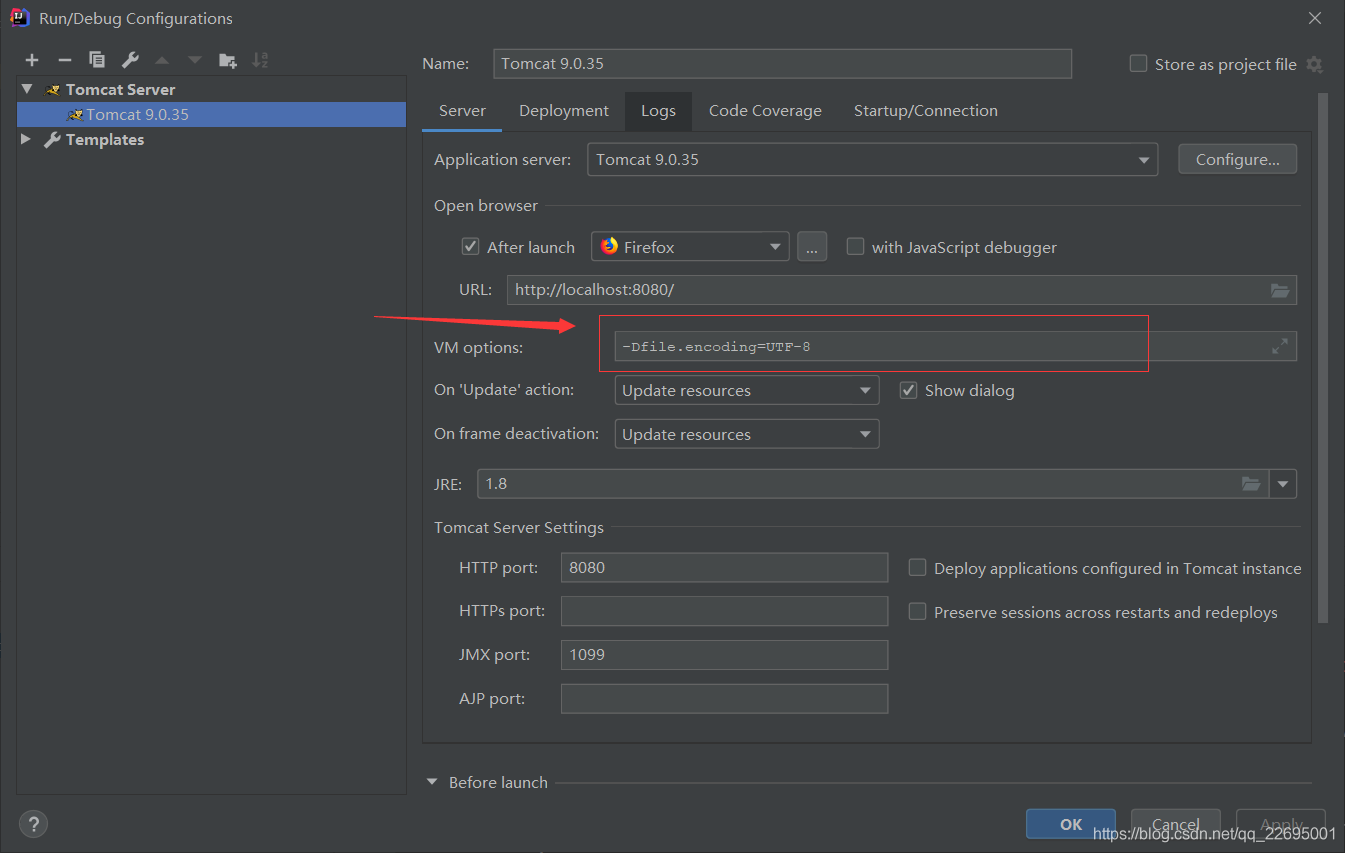This screenshot has height=853, width=1345.
Task: Open the Store as project file gear
Action: (1314, 64)
